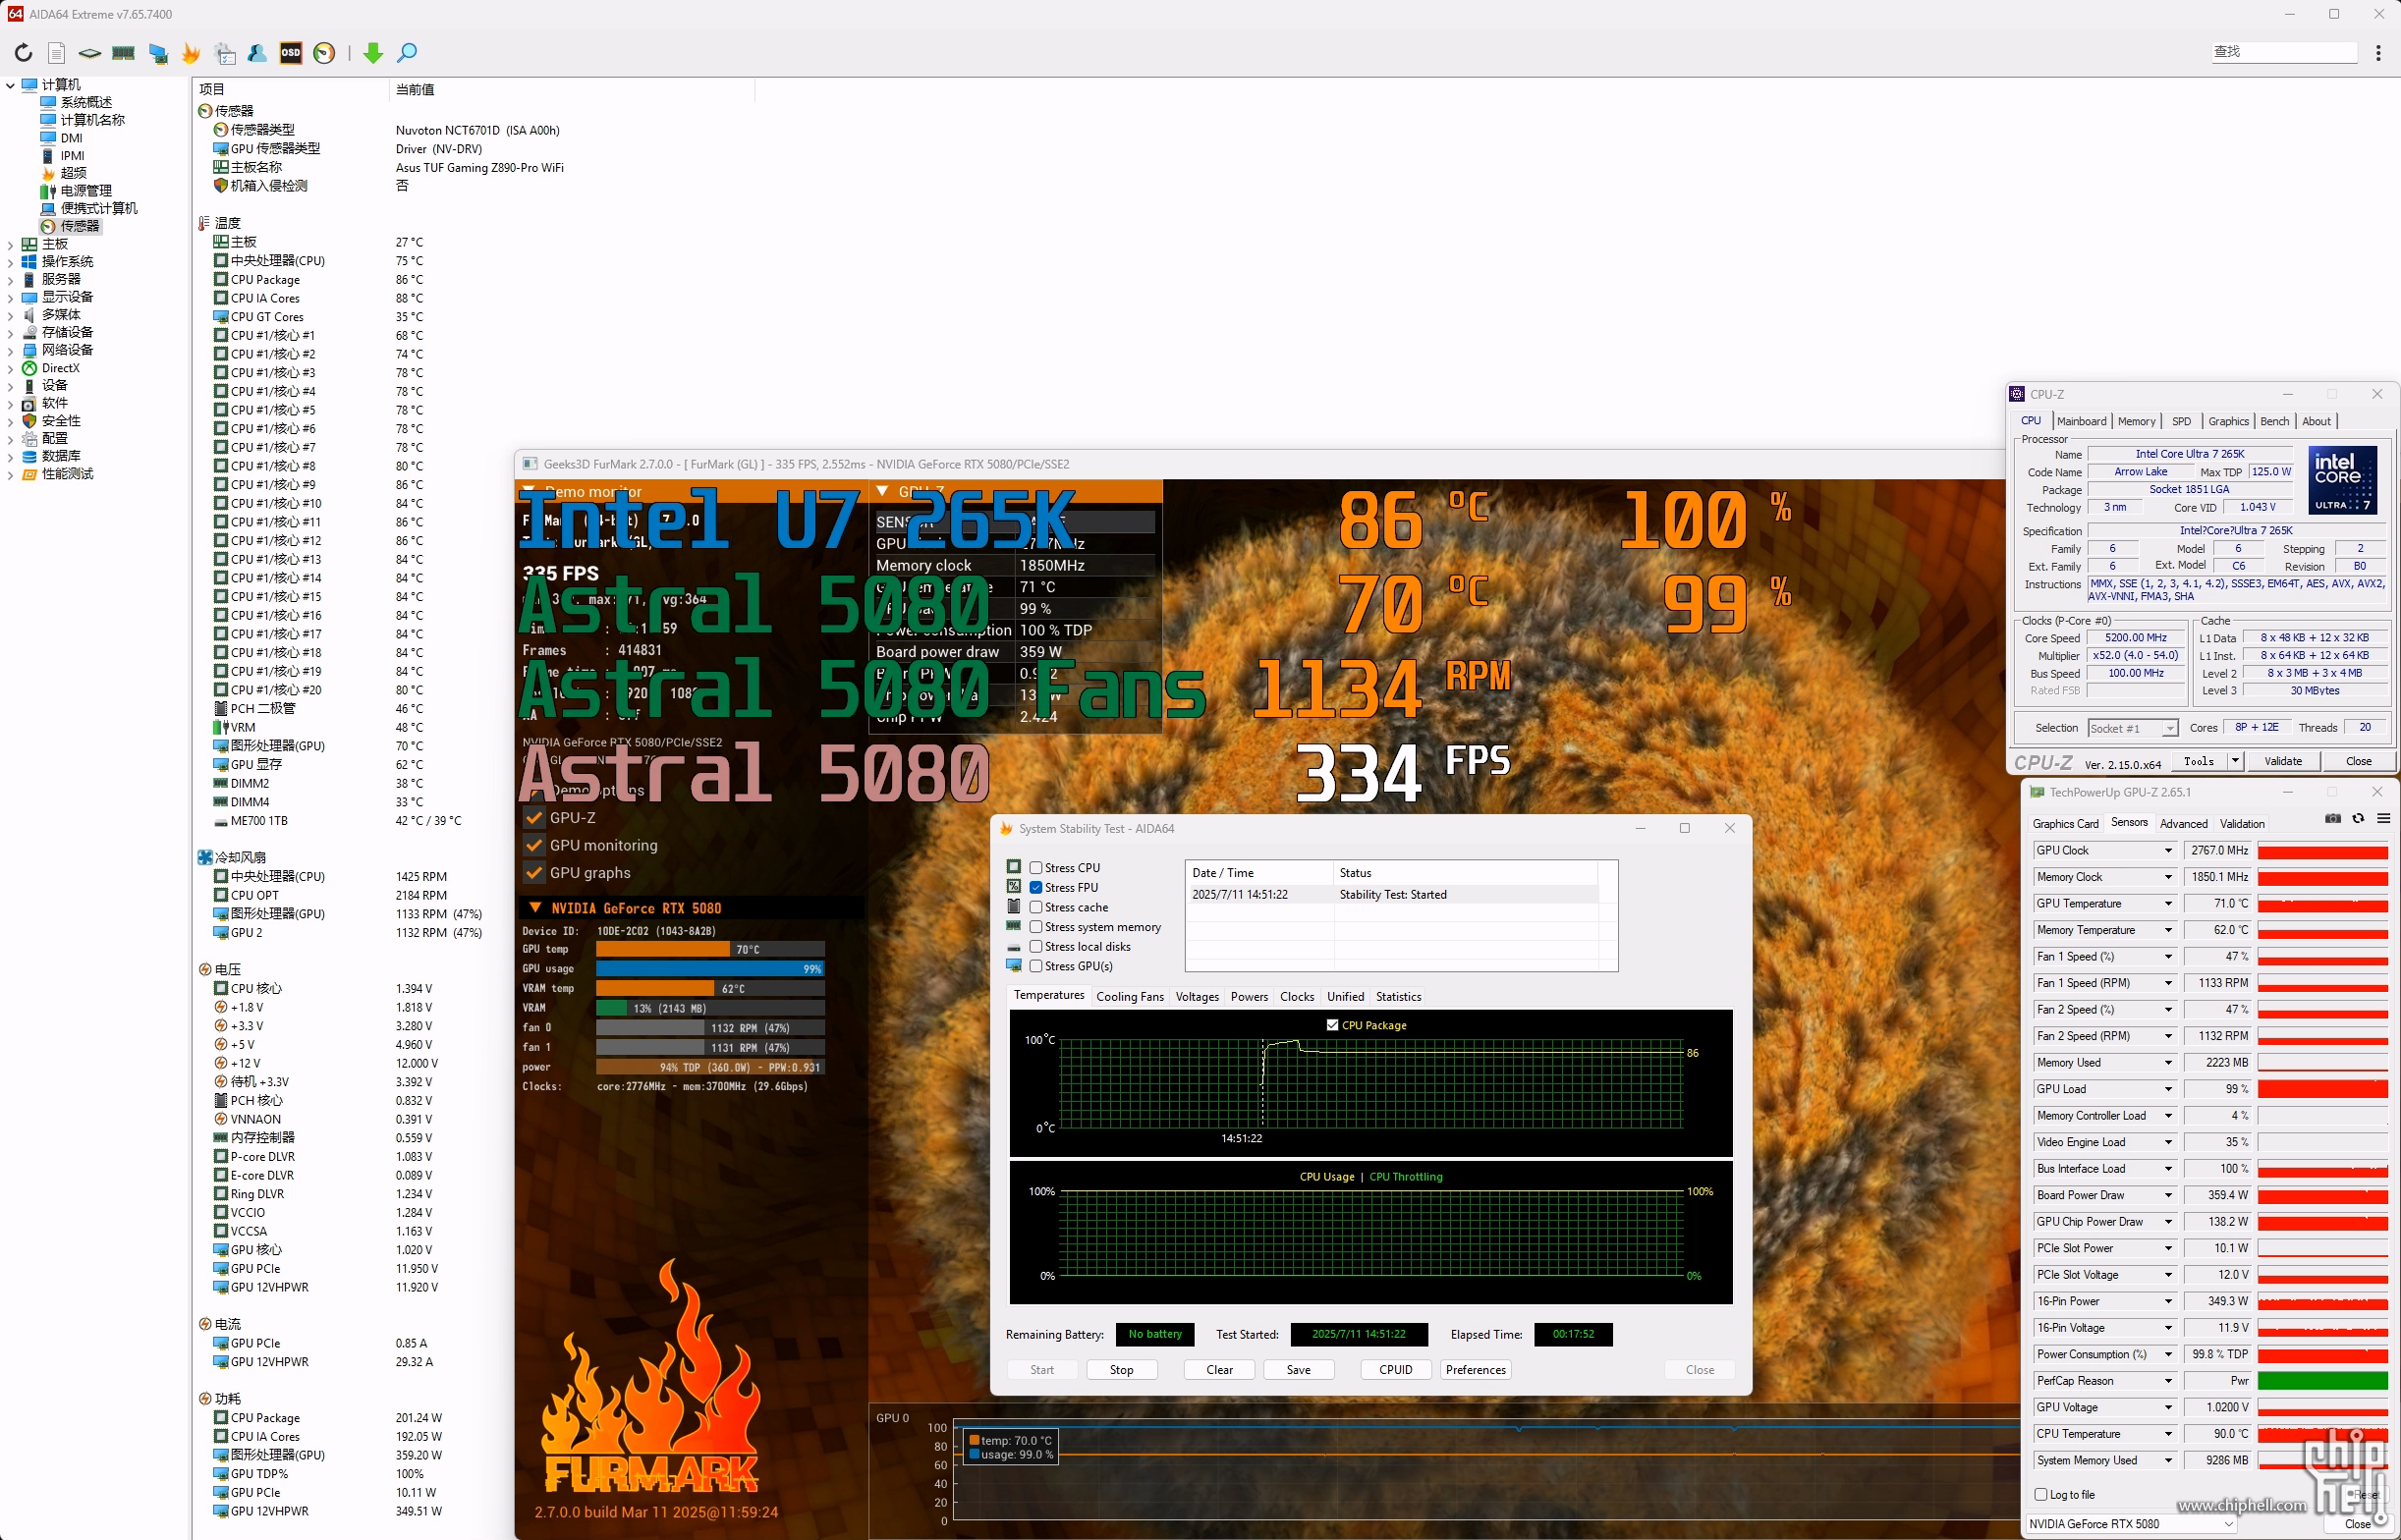Open CPU-Z Memory tab
Image resolution: width=2401 pixels, height=1540 pixels.
pos(2136,422)
